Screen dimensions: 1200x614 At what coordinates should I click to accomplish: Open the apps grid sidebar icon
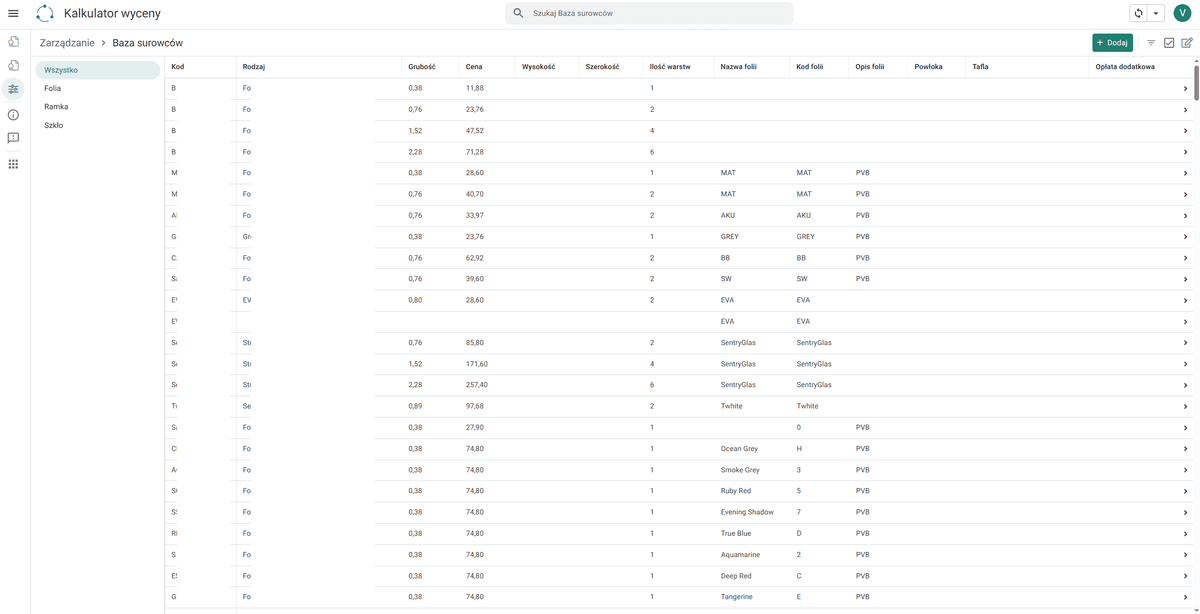[x=13, y=164]
